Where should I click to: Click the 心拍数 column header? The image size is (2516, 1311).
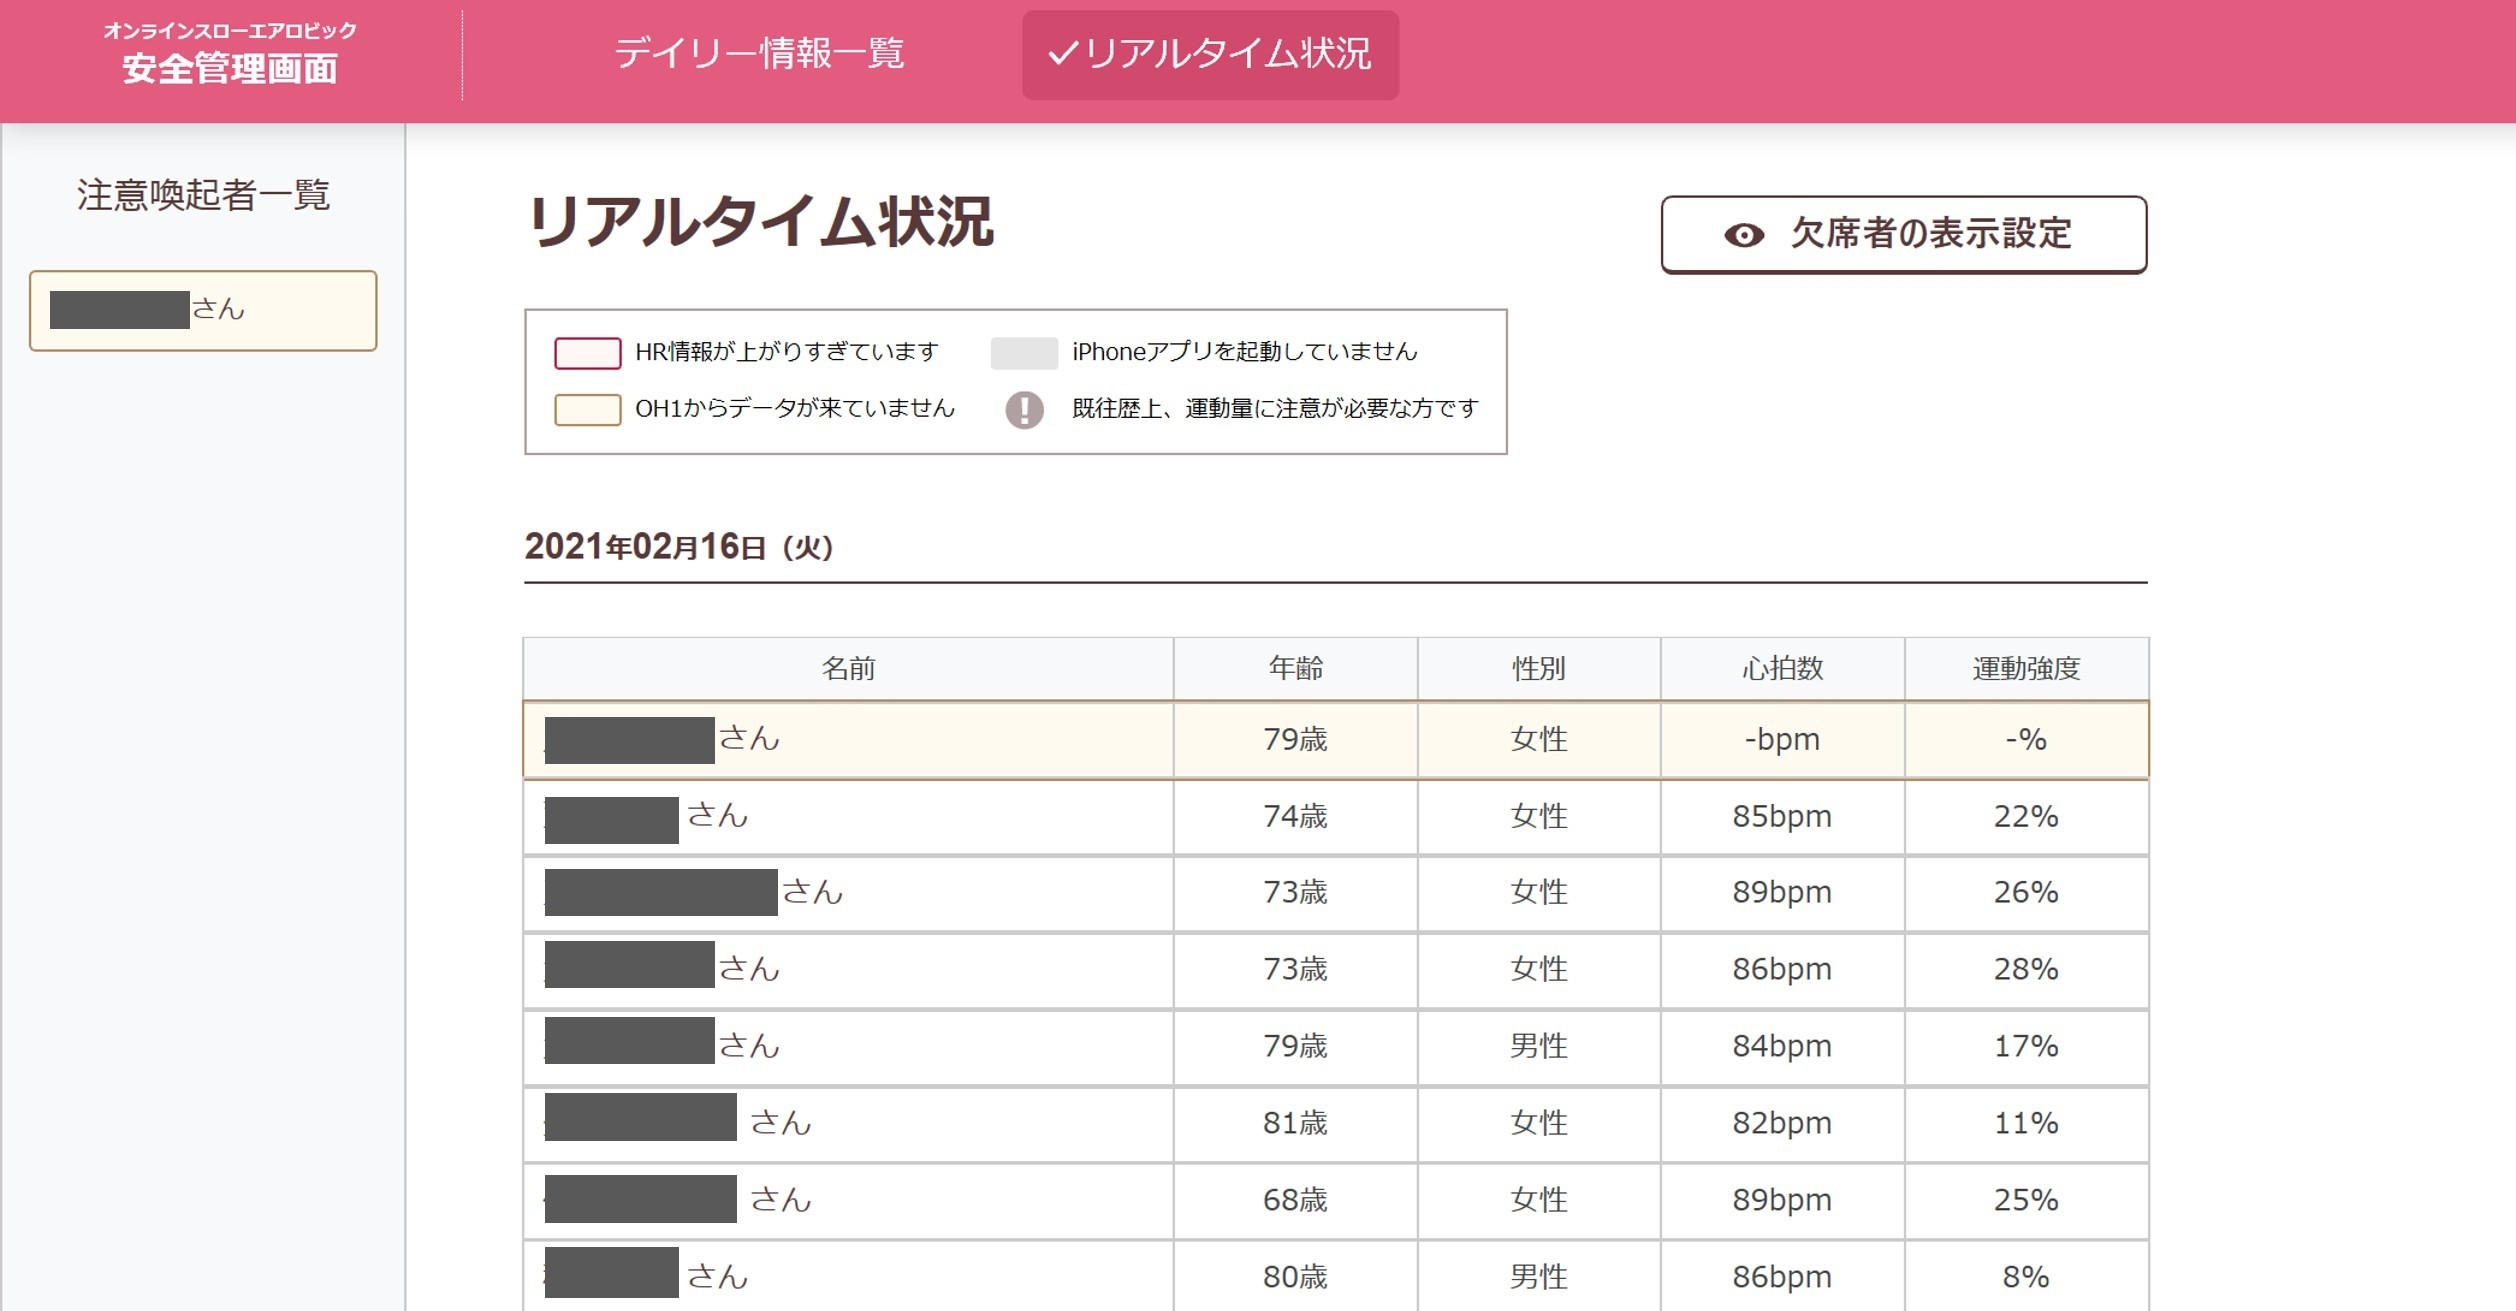coord(1782,668)
